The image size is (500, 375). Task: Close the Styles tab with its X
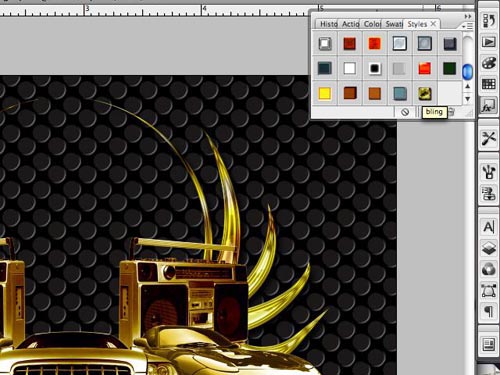(433, 24)
